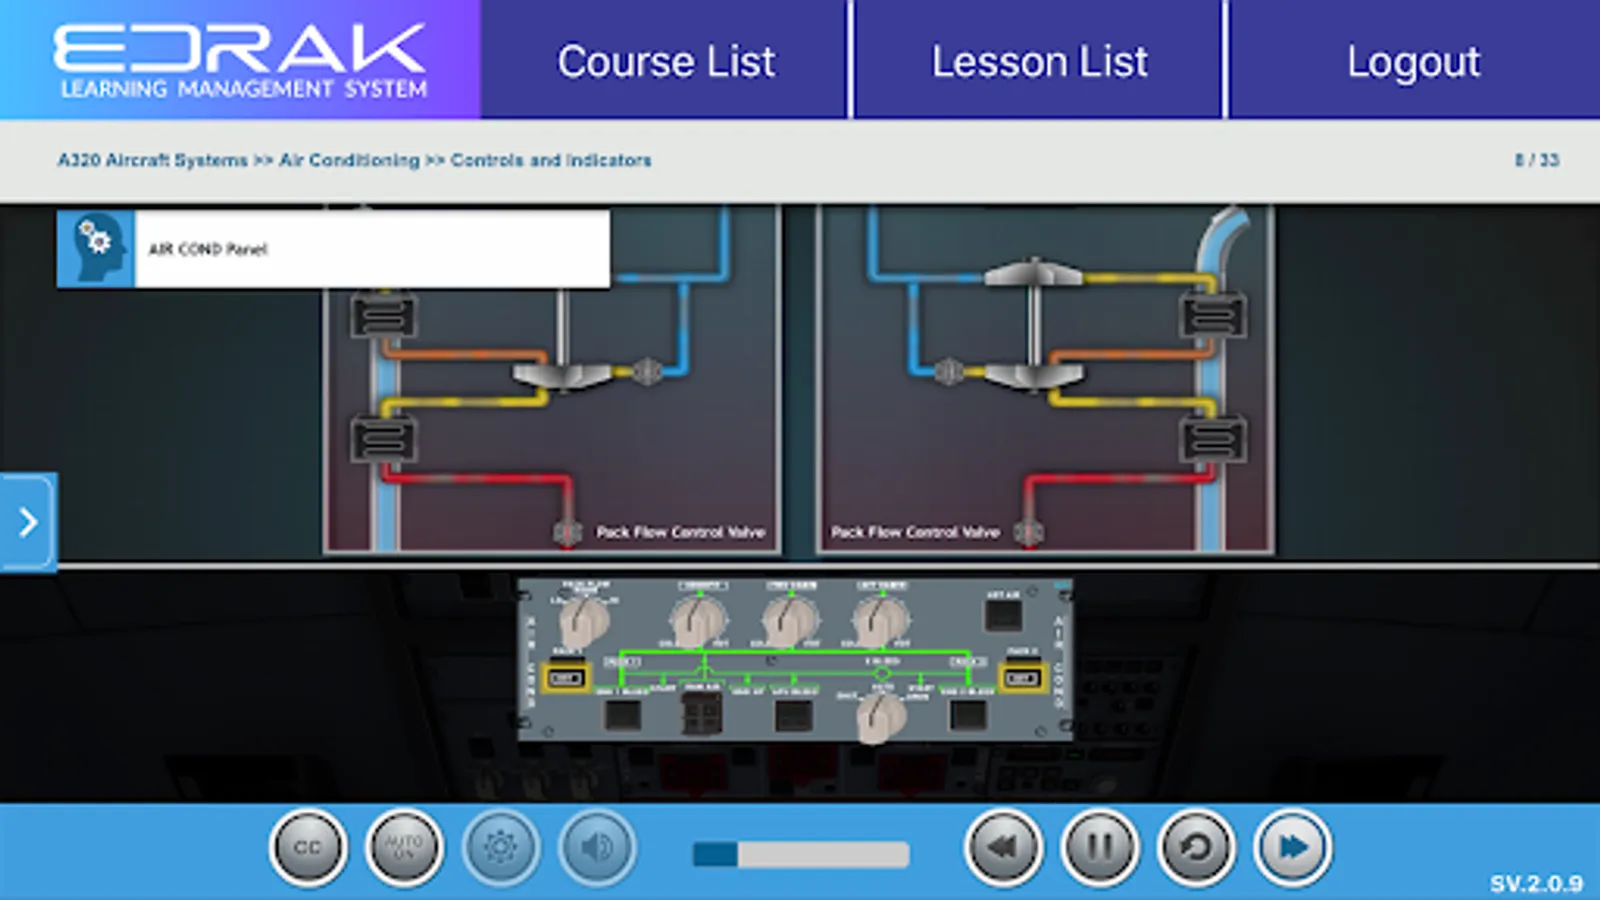Click the A320 Aircraft Systems breadcrumb

[152, 160]
